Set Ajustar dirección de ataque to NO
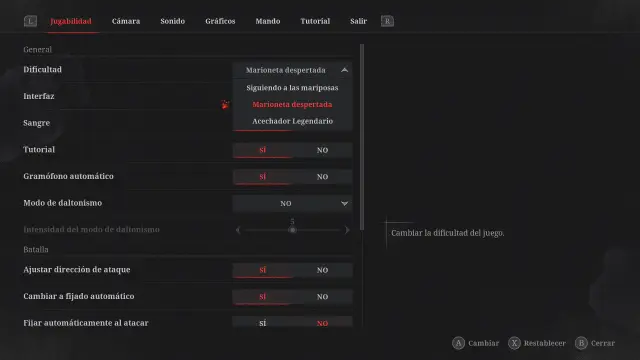This screenshot has width=640, height=360. 322,270
